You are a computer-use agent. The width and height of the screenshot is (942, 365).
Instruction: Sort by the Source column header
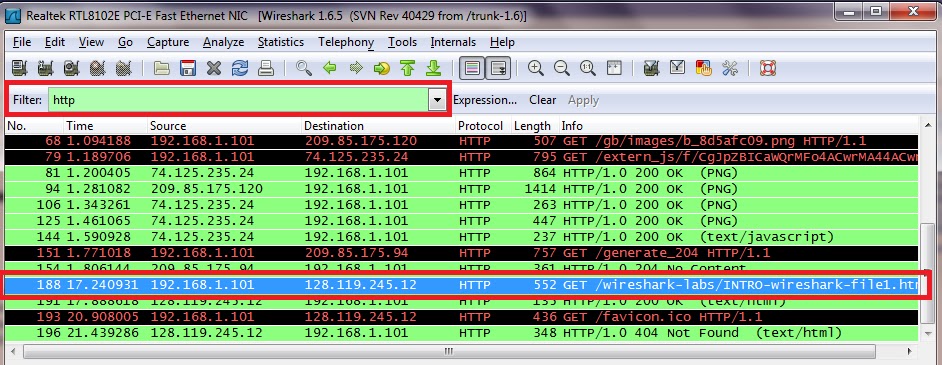pos(224,126)
